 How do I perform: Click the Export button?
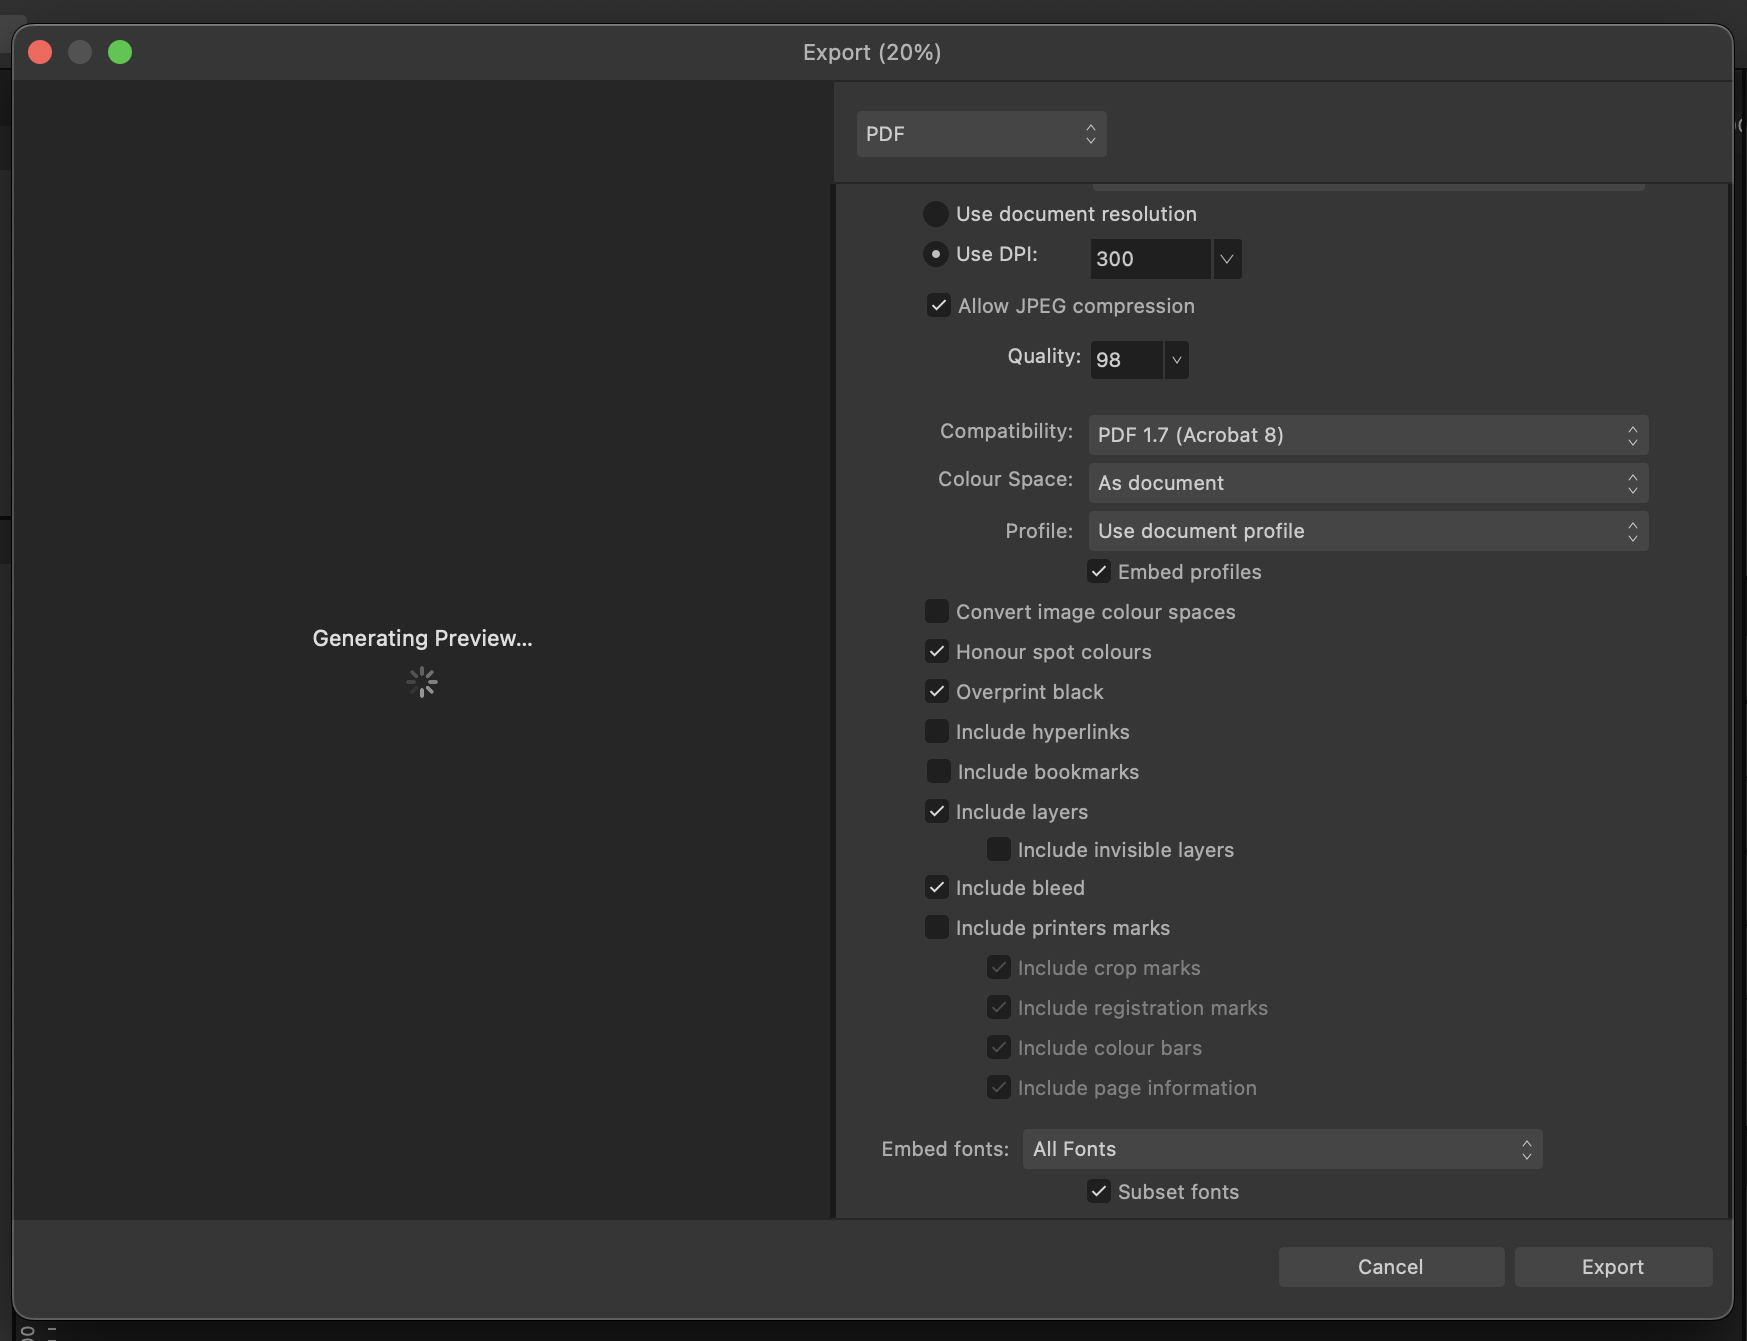[x=1612, y=1267]
